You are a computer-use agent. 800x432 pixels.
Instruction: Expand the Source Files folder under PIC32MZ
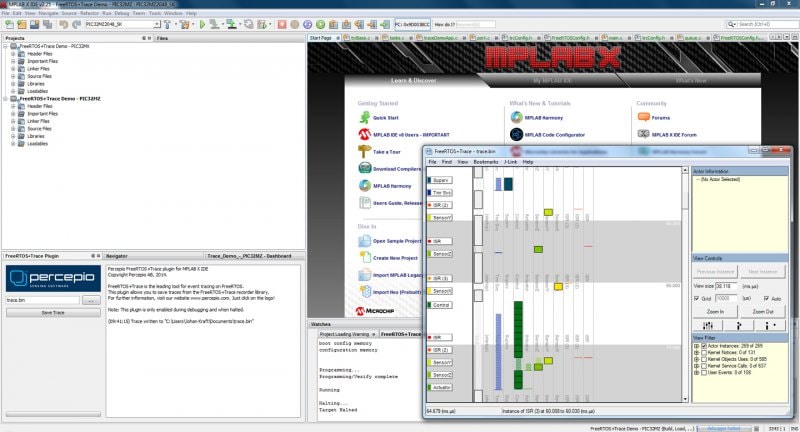13,129
